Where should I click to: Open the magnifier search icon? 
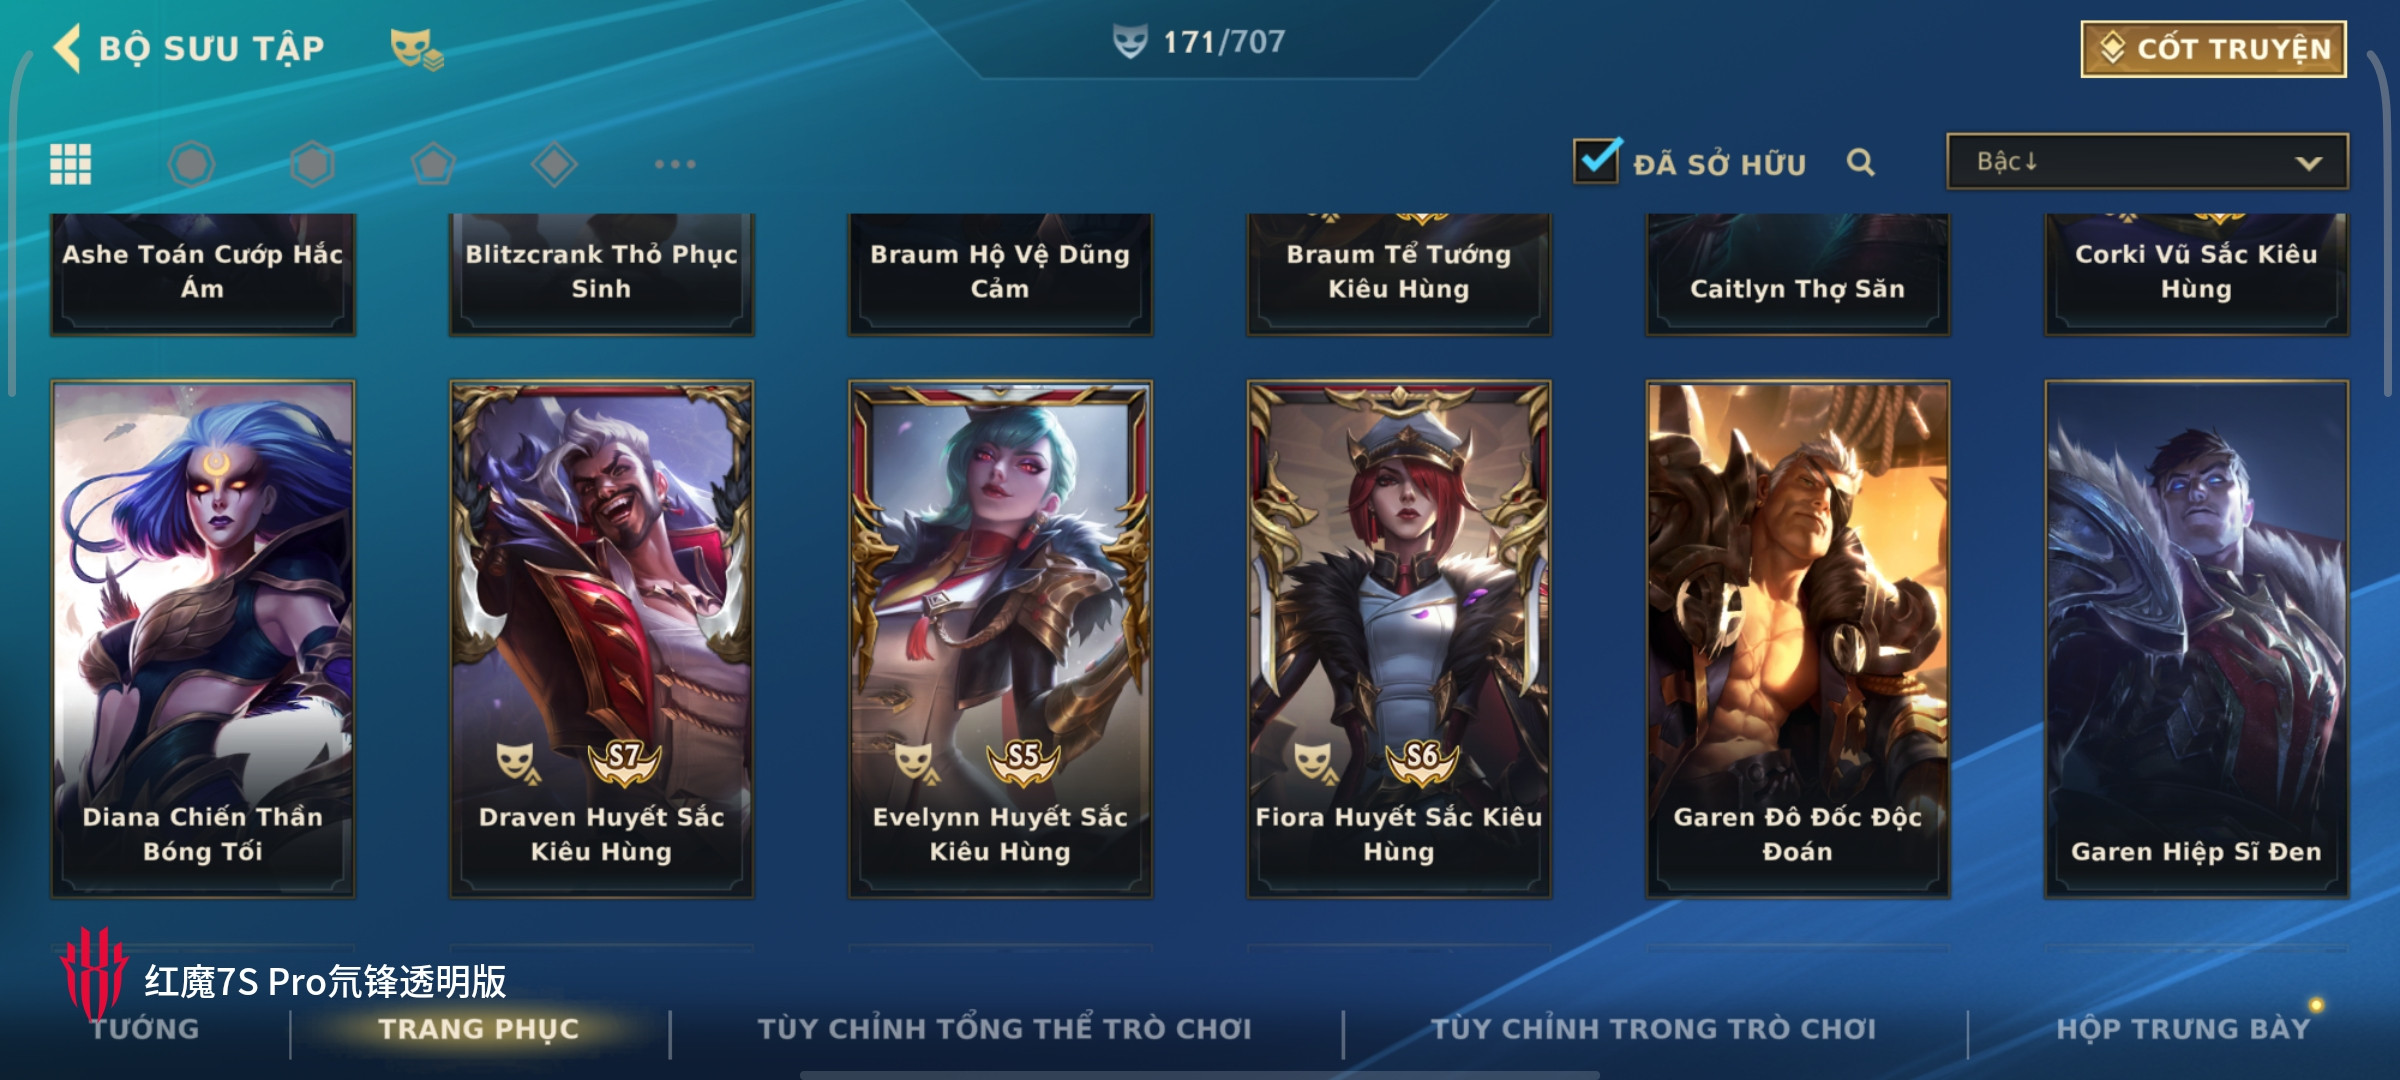tap(1860, 162)
